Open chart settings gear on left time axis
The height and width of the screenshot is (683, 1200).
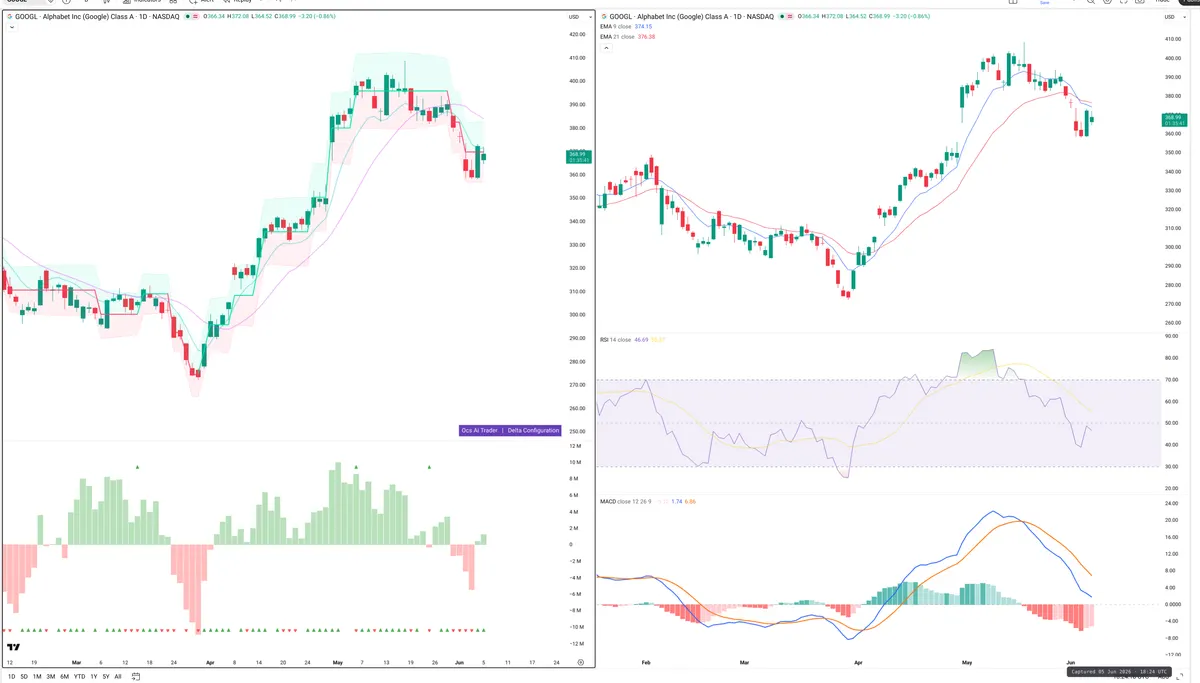[580, 662]
